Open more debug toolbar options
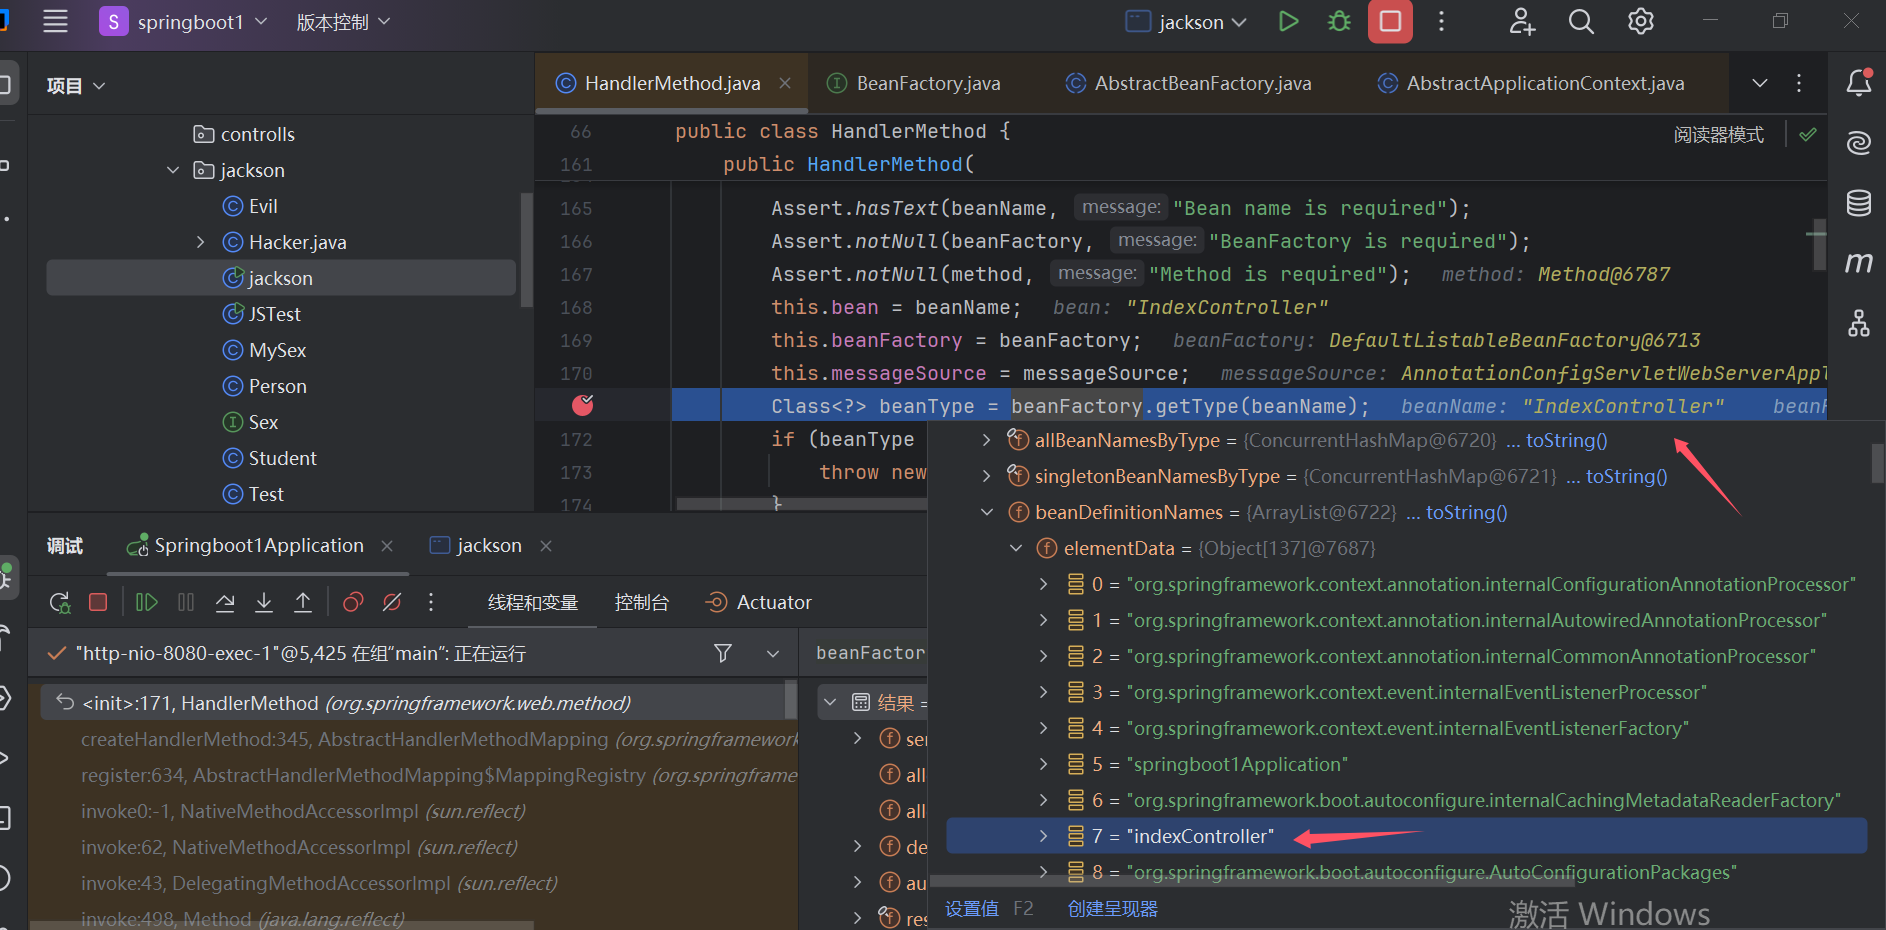Image resolution: width=1886 pixels, height=930 pixels. [431, 602]
